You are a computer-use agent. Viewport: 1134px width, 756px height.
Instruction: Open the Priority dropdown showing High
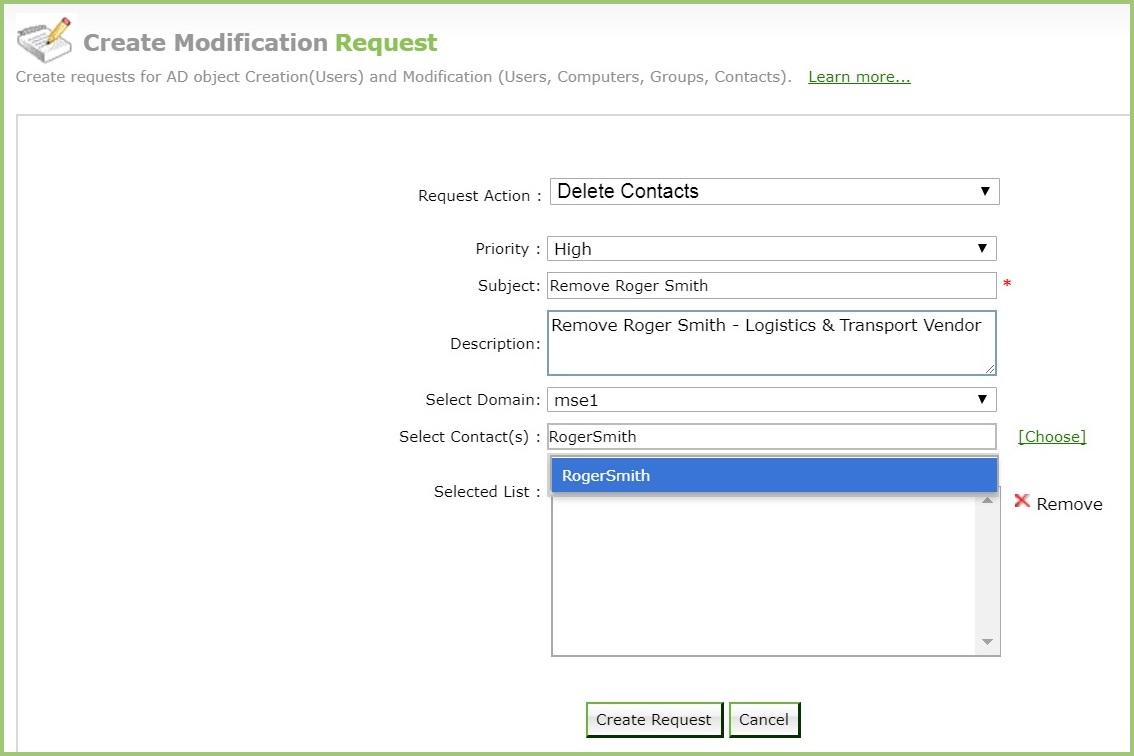click(771, 249)
